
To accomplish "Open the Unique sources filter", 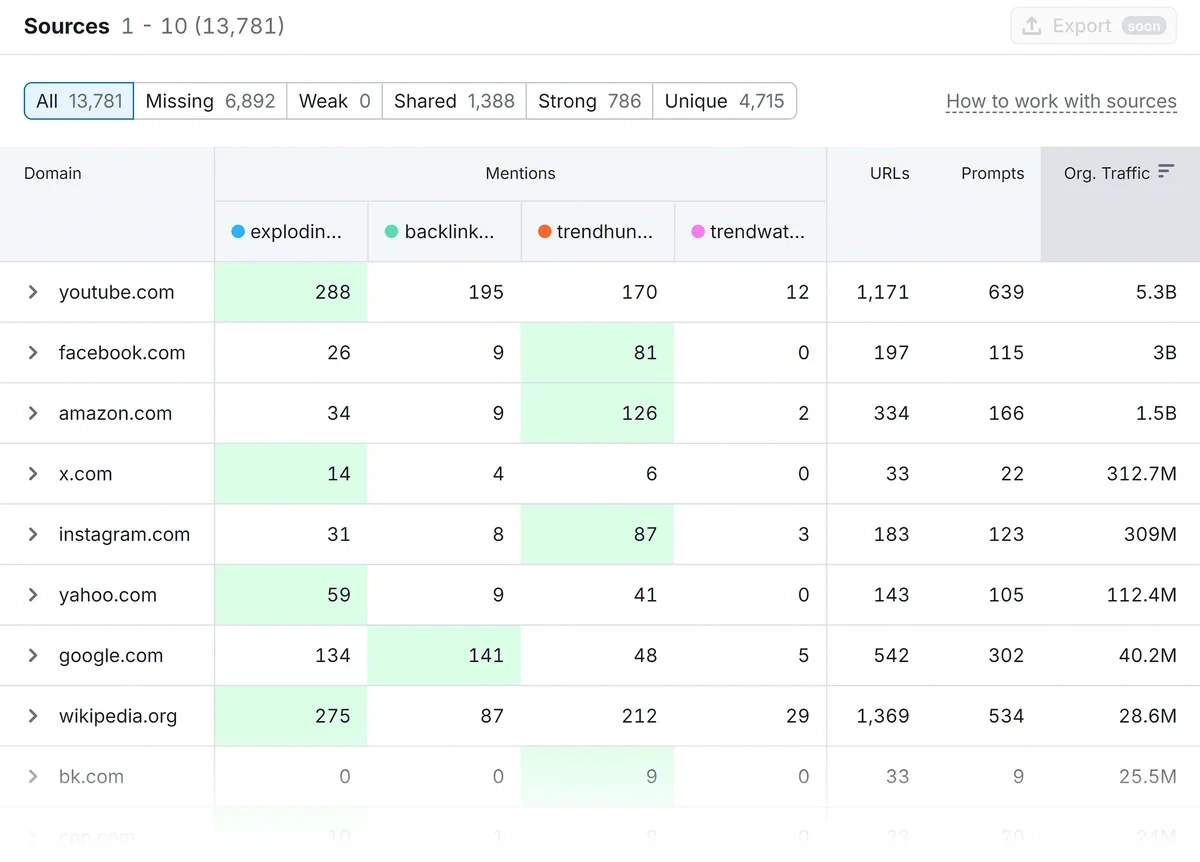I will tap(724, 100).
